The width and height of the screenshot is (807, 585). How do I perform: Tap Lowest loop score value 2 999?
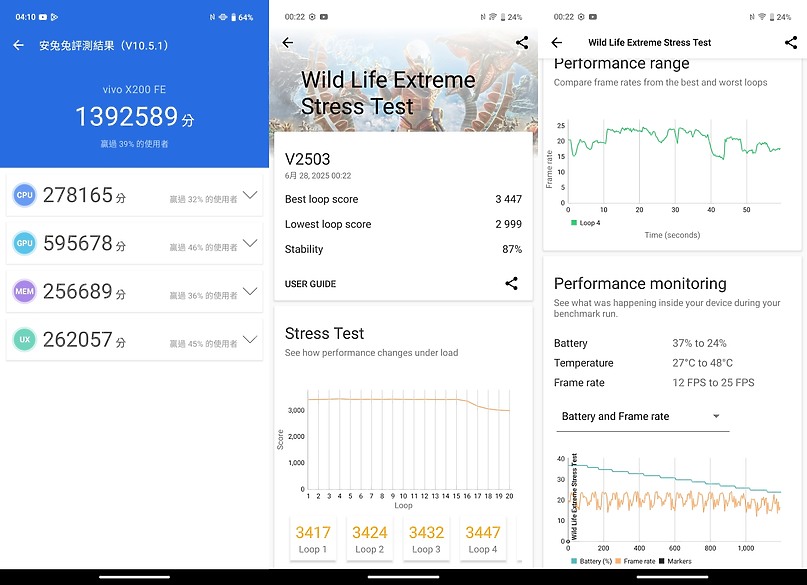tap(508, 224)
